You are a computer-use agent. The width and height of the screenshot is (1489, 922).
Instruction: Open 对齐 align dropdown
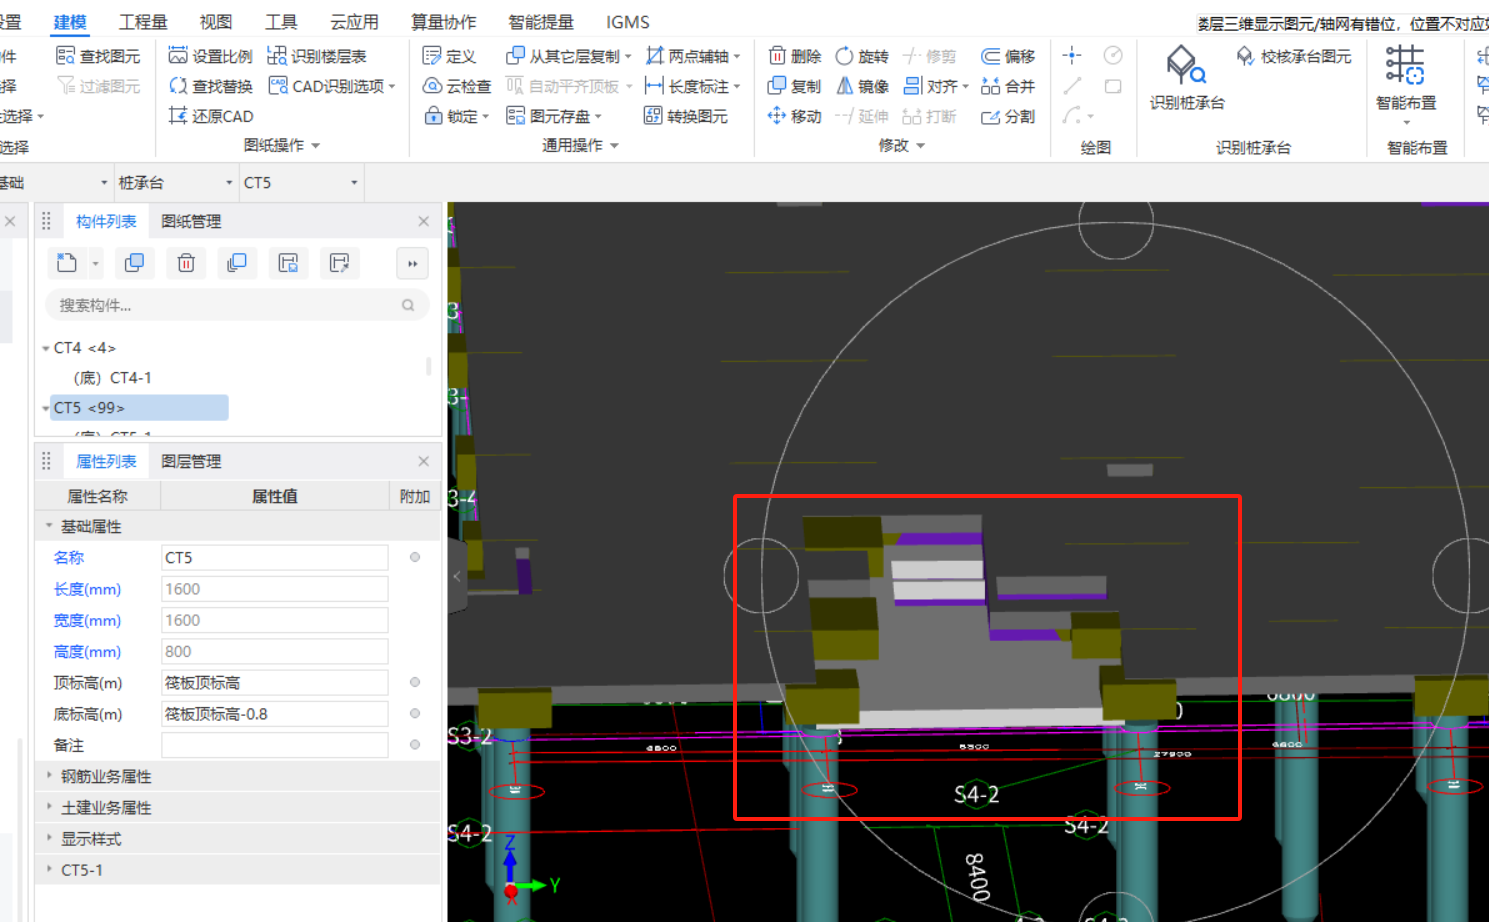click(965, 87)
